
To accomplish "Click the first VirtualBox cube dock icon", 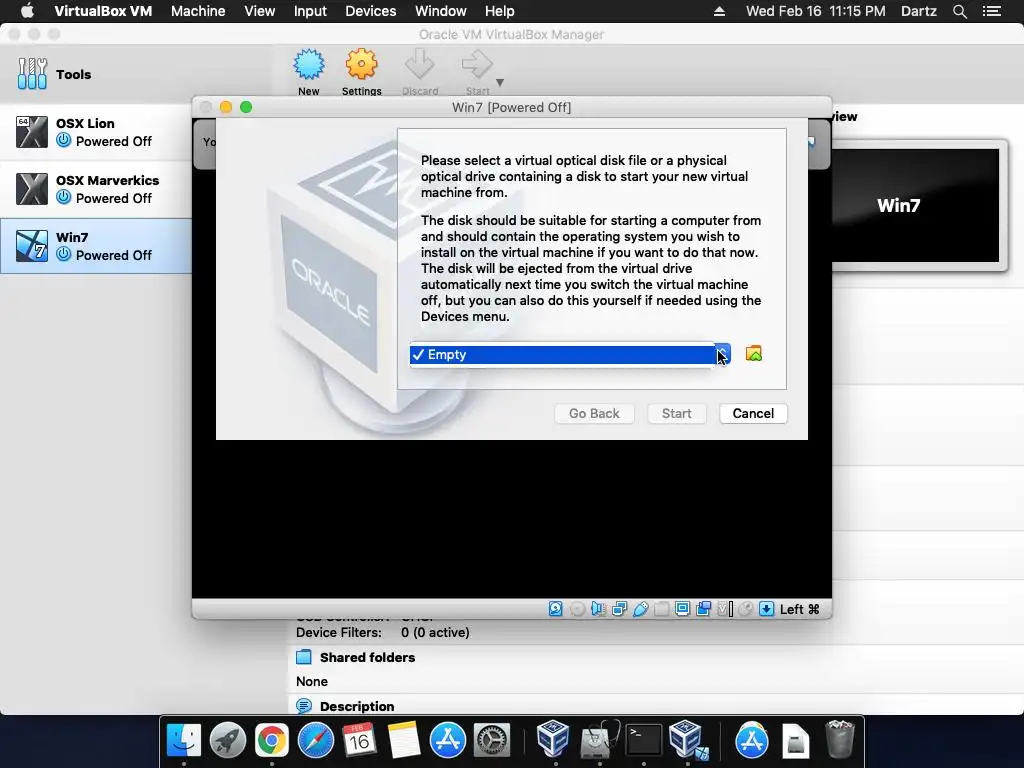I will (553, 739).
